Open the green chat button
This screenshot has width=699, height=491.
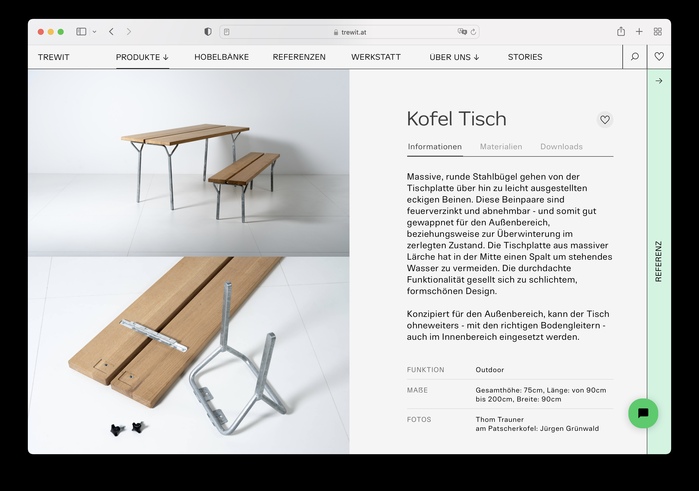(x=643, y=413)
